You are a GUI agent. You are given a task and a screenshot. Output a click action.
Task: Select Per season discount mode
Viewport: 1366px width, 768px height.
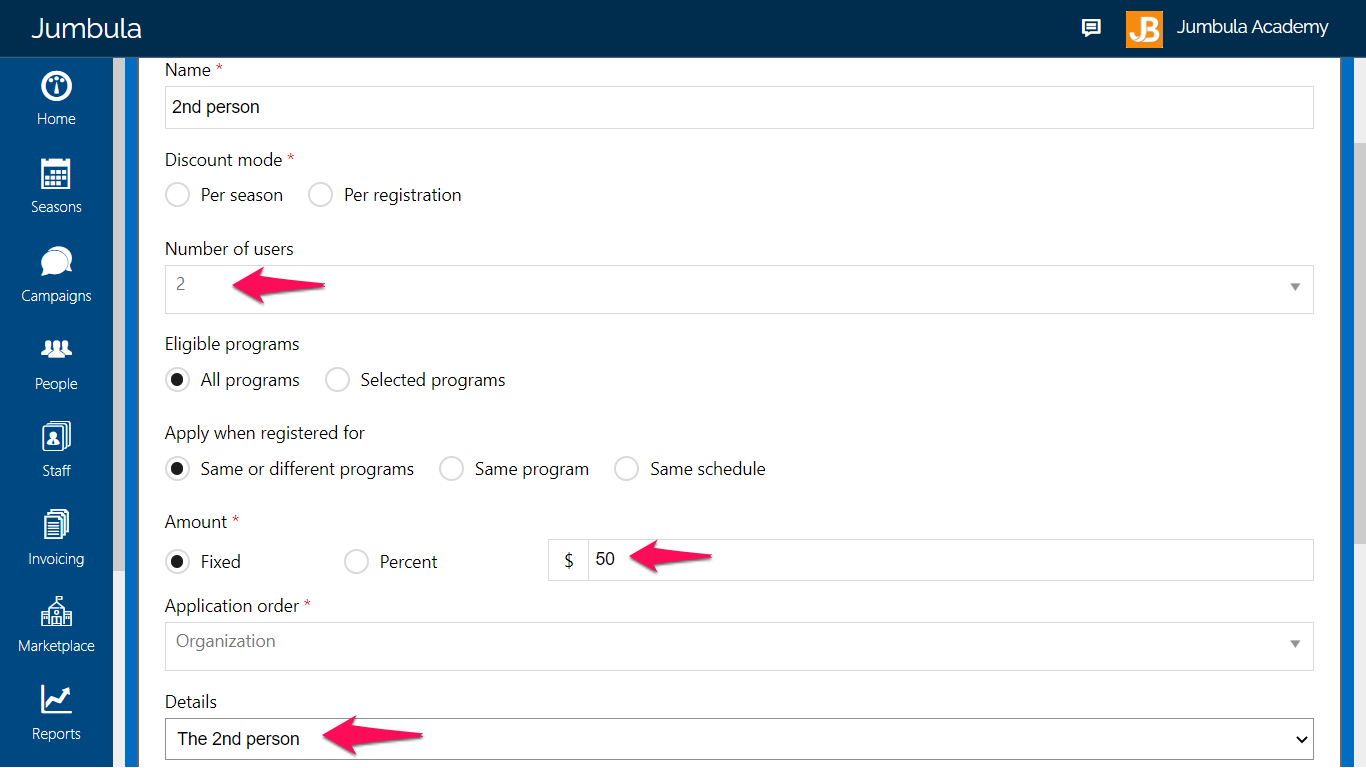pos(177,195)
